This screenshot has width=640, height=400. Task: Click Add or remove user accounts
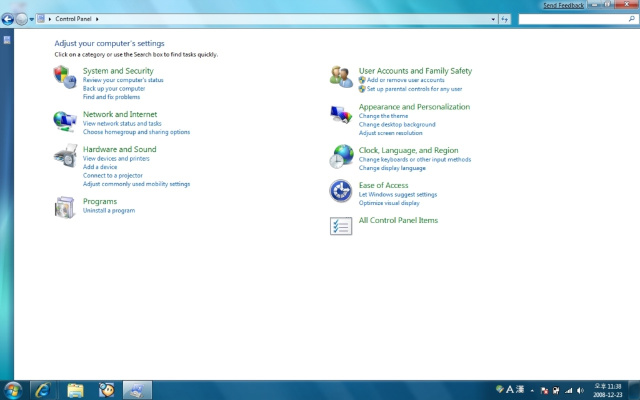(405, 80)
